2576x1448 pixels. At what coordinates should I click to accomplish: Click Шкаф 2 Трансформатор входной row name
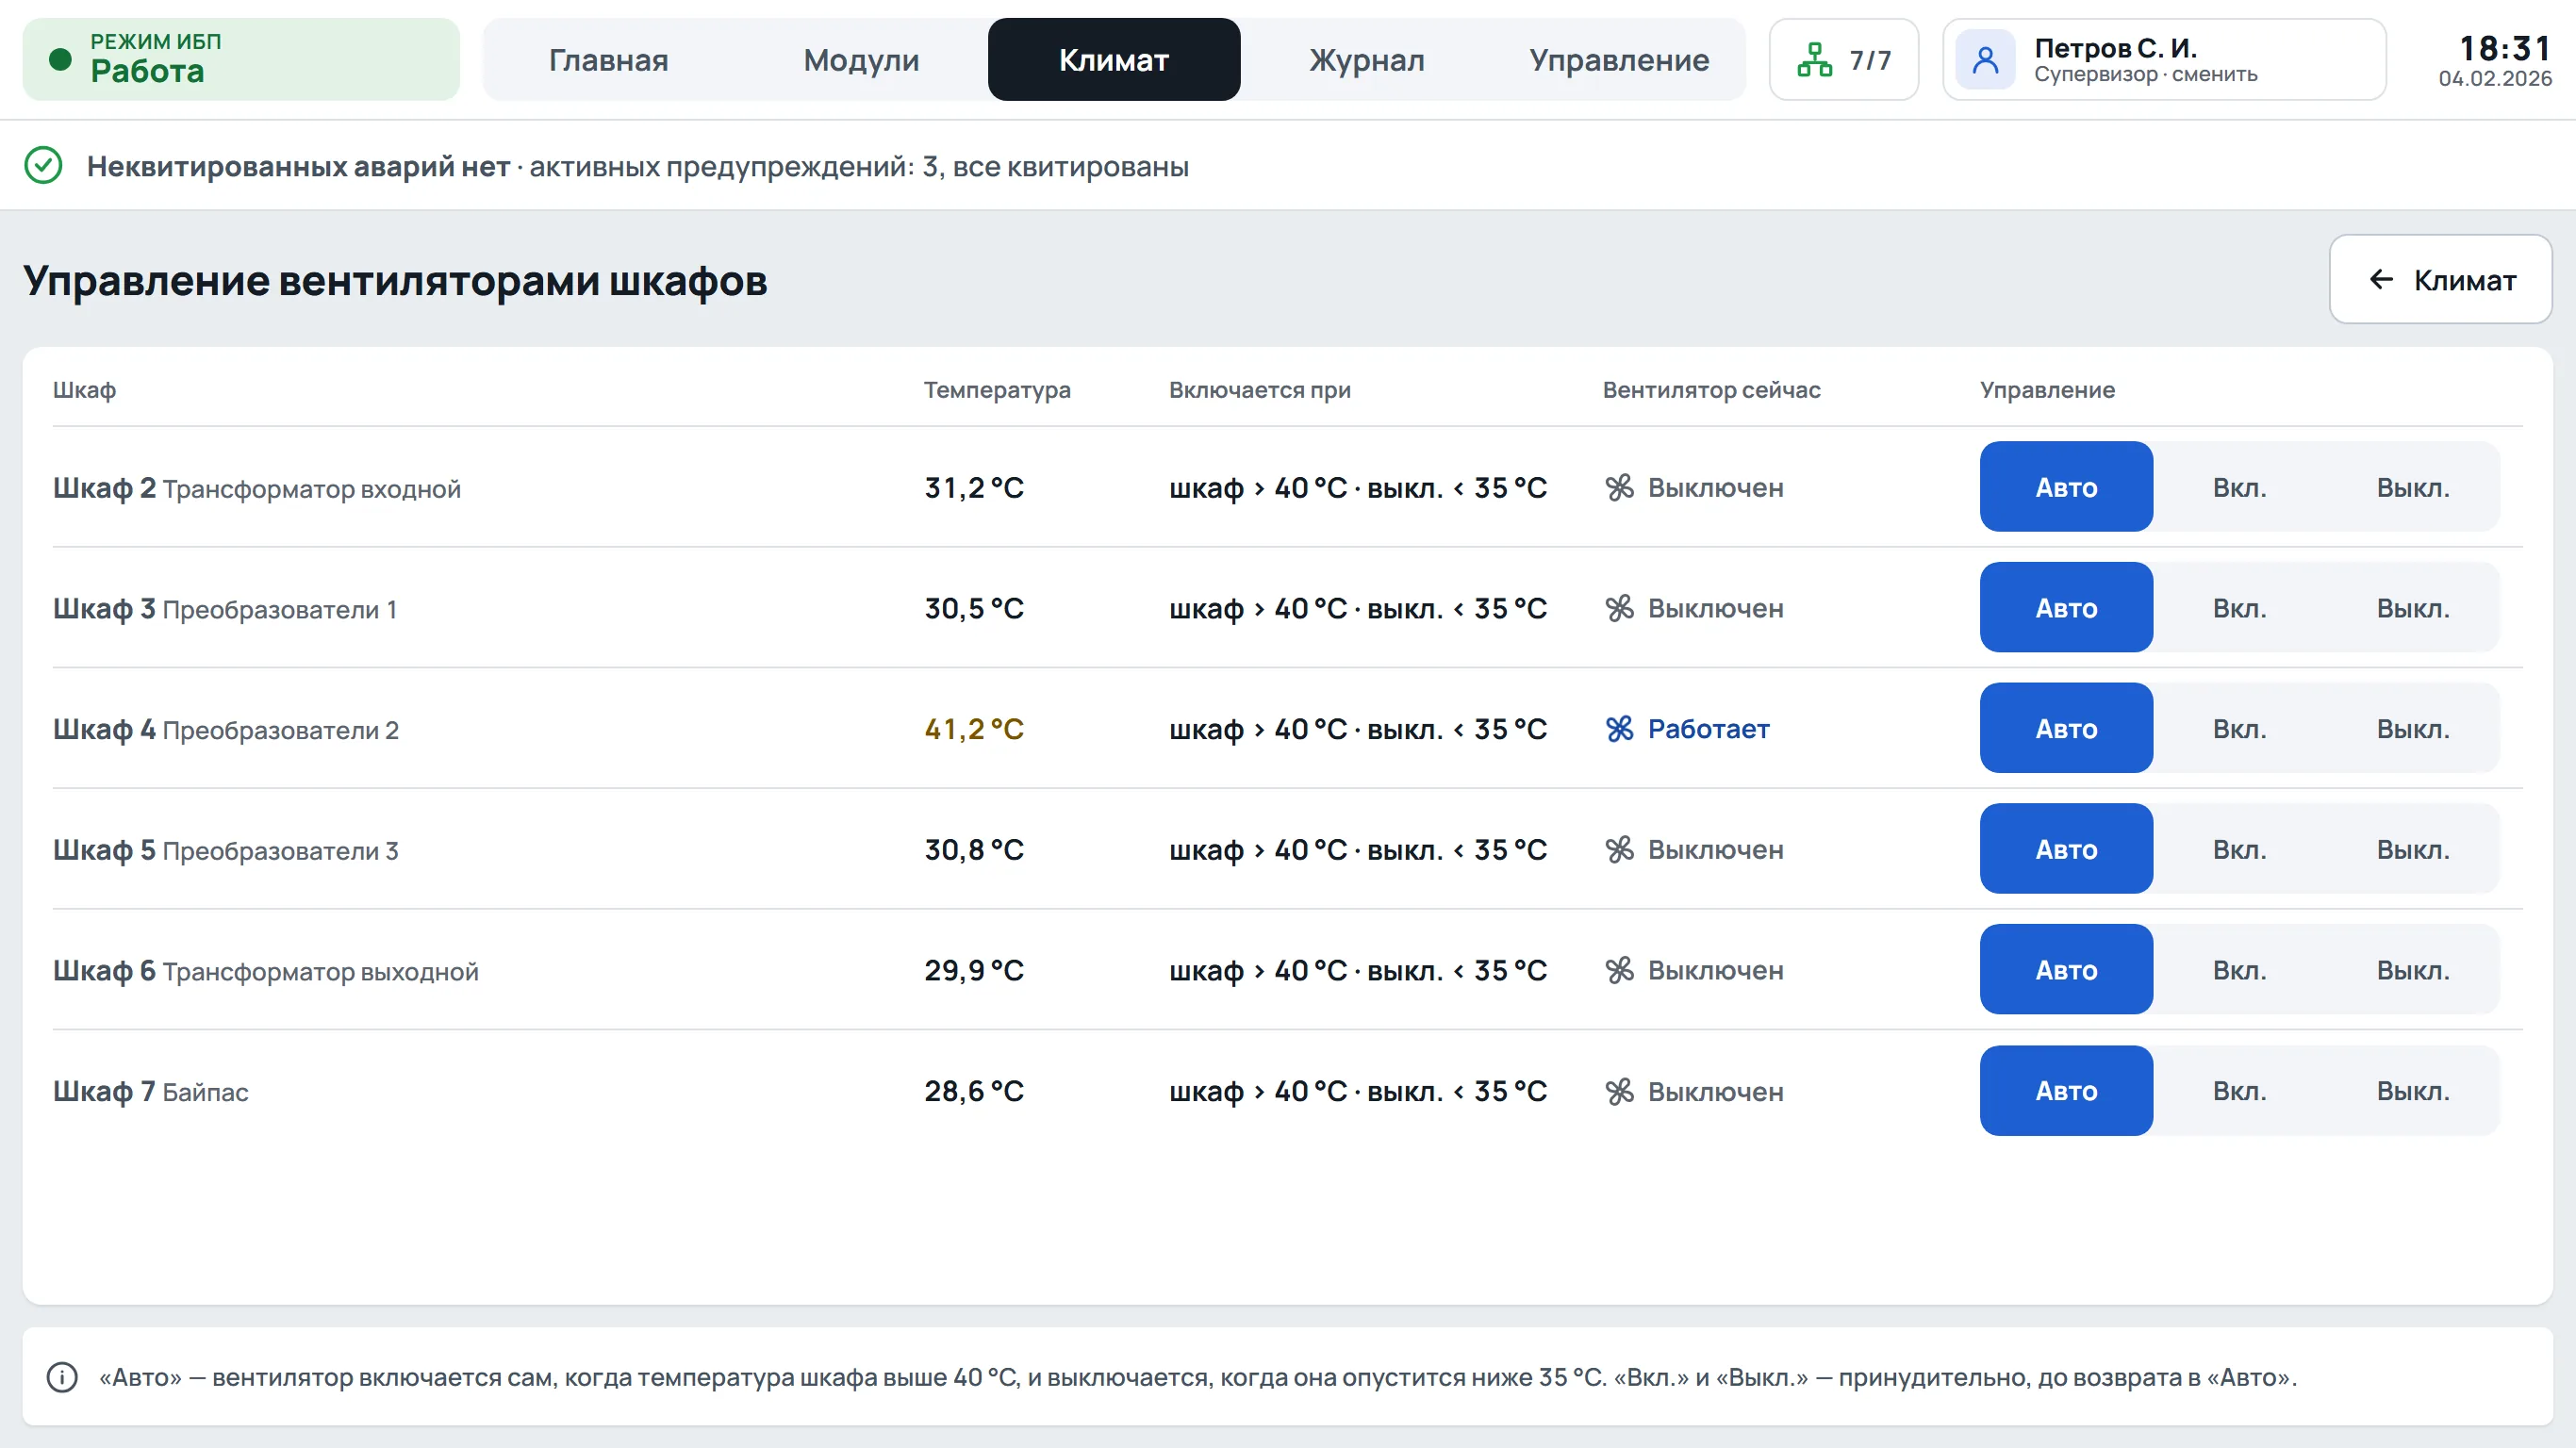[257, 488]
